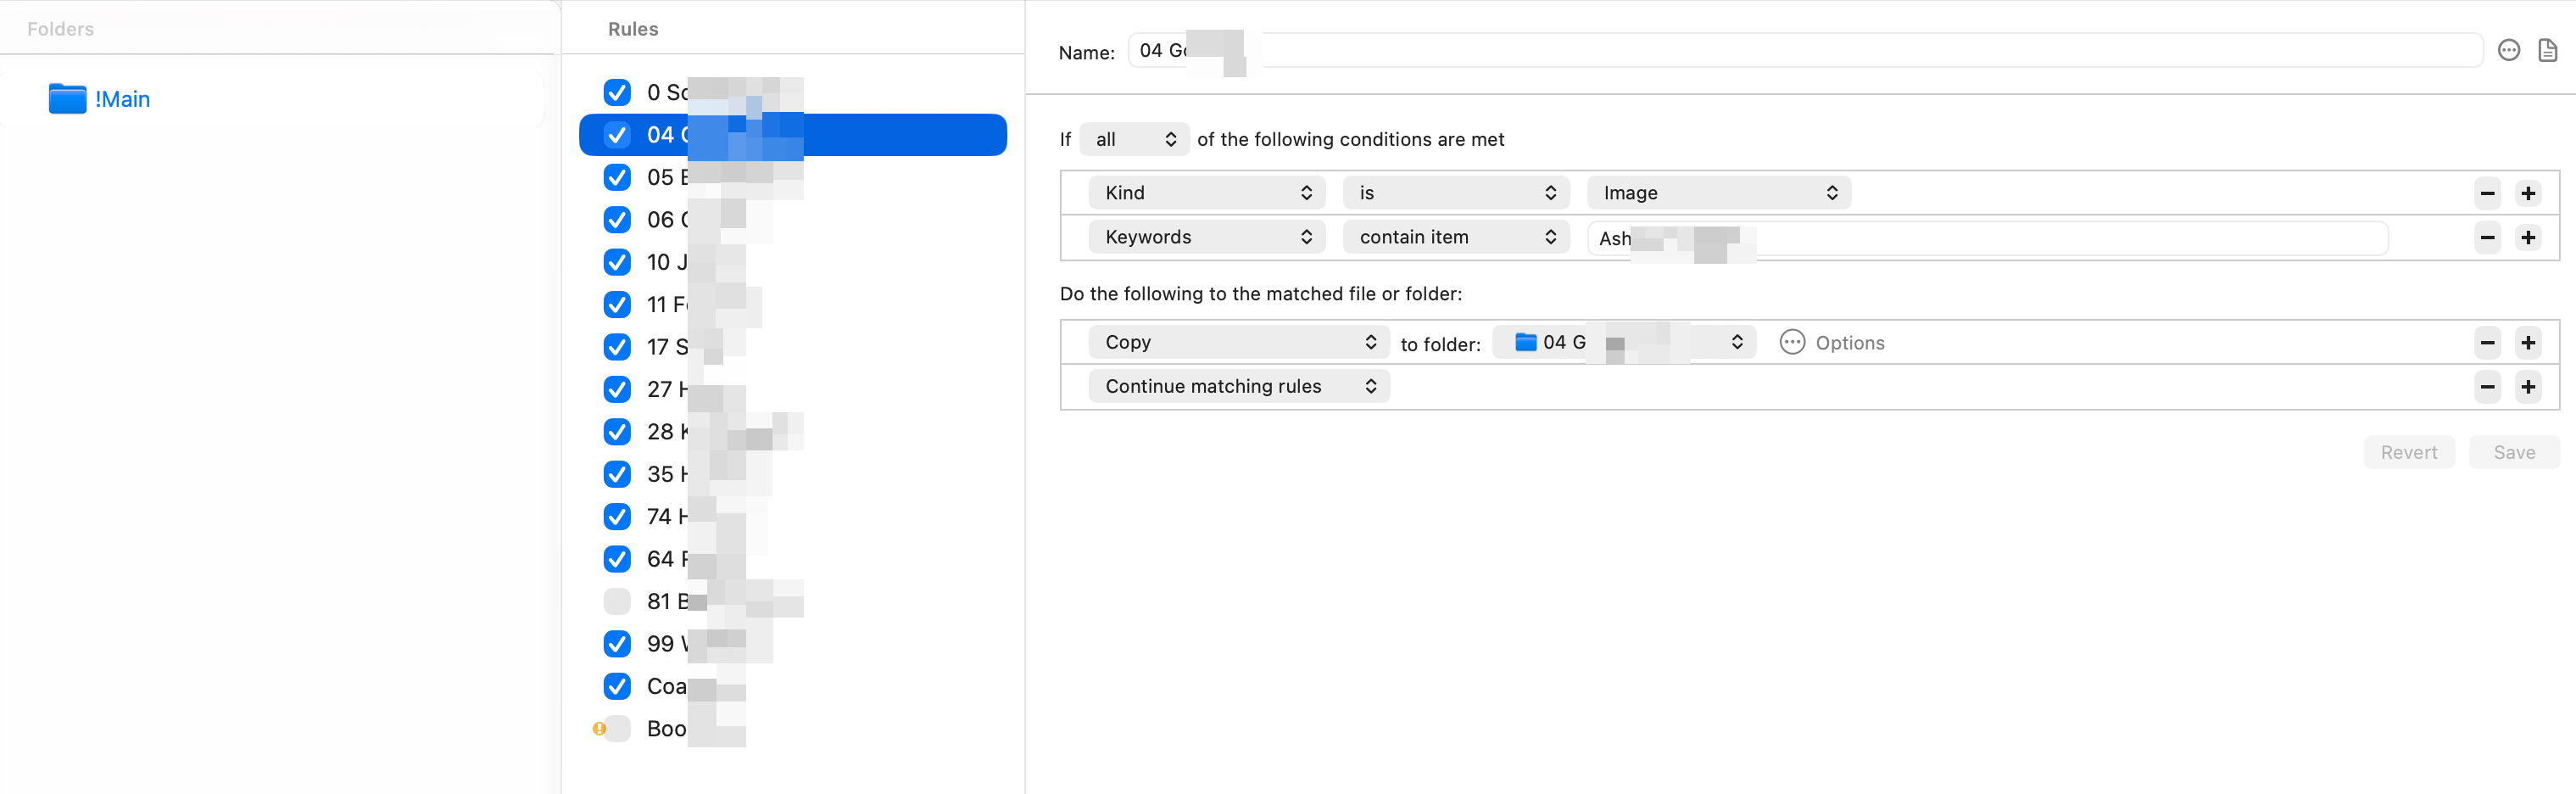2576x794 pixels.
Task: Change the 'is' operator dropdown
Action: click(1456, 193)
